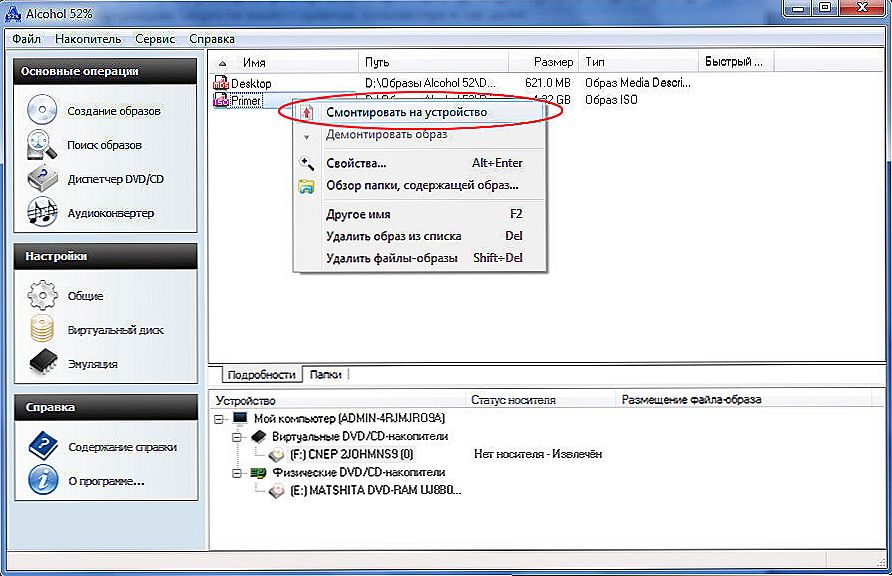Image resolution: width=892 pixels, height=576 pixels.
Task: Switch to the Подробности tab
Action: click(261, 375)
